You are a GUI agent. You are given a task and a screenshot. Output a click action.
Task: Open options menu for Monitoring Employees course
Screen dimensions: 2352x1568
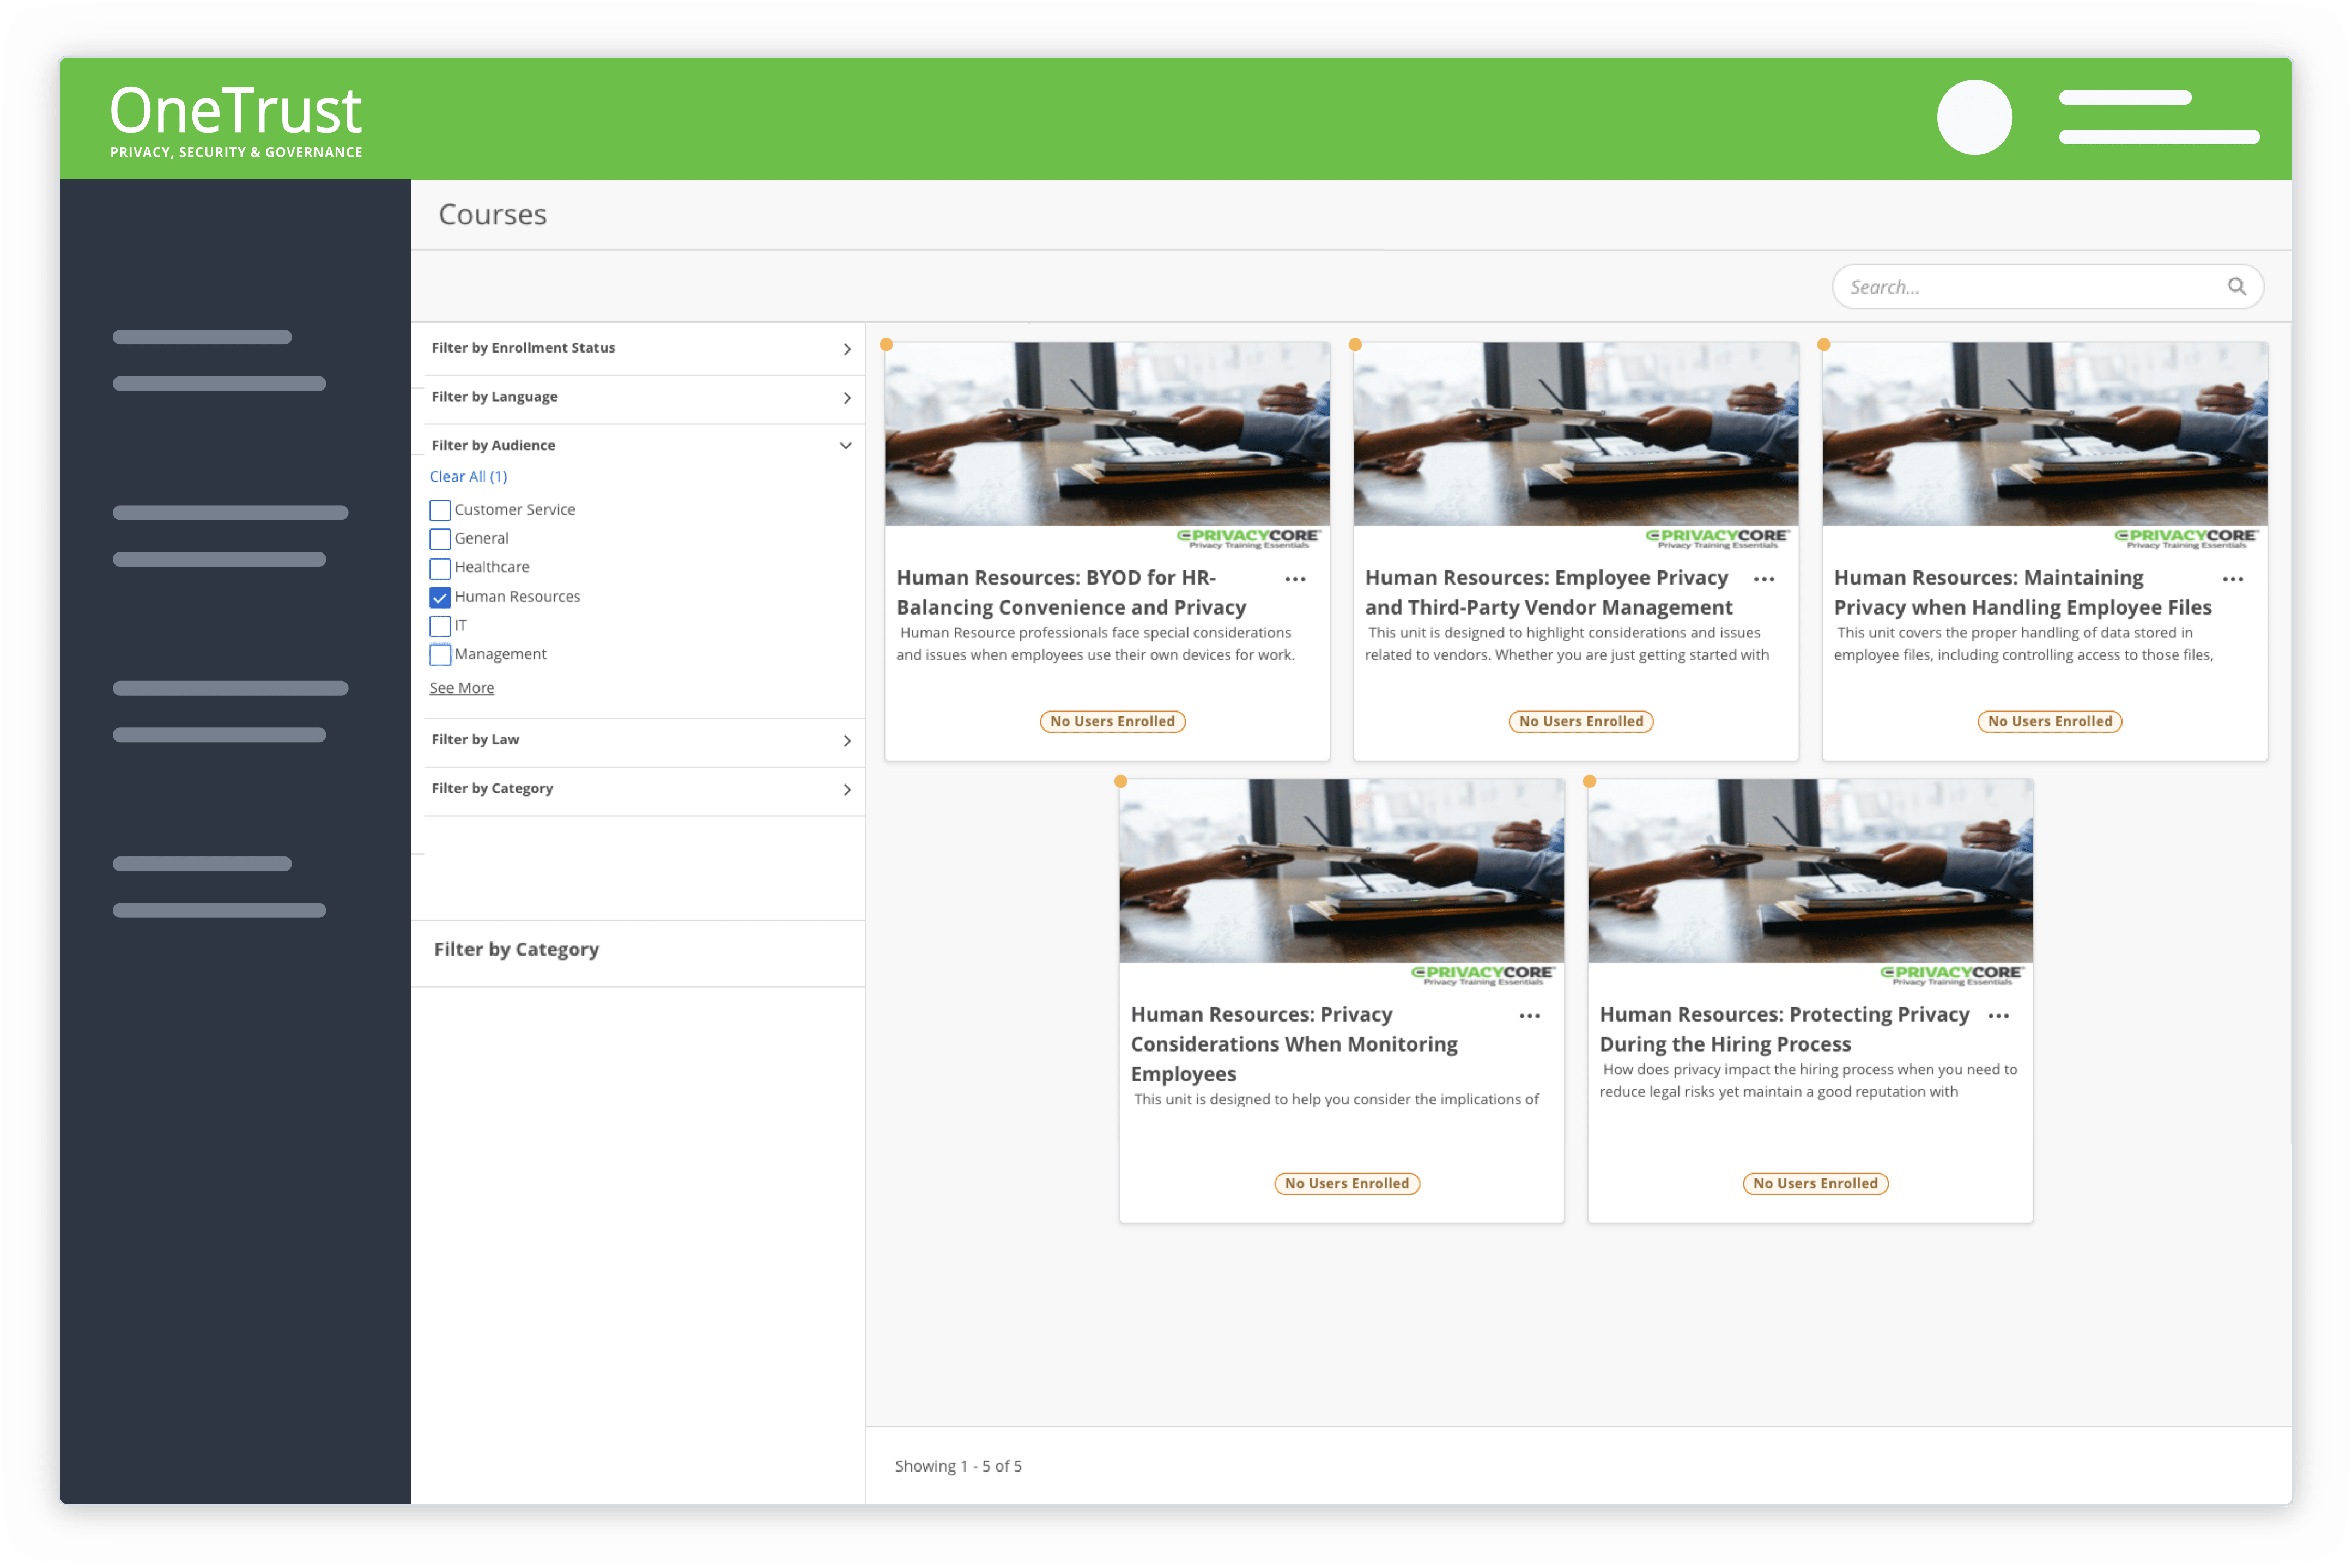[1530, 1016]
